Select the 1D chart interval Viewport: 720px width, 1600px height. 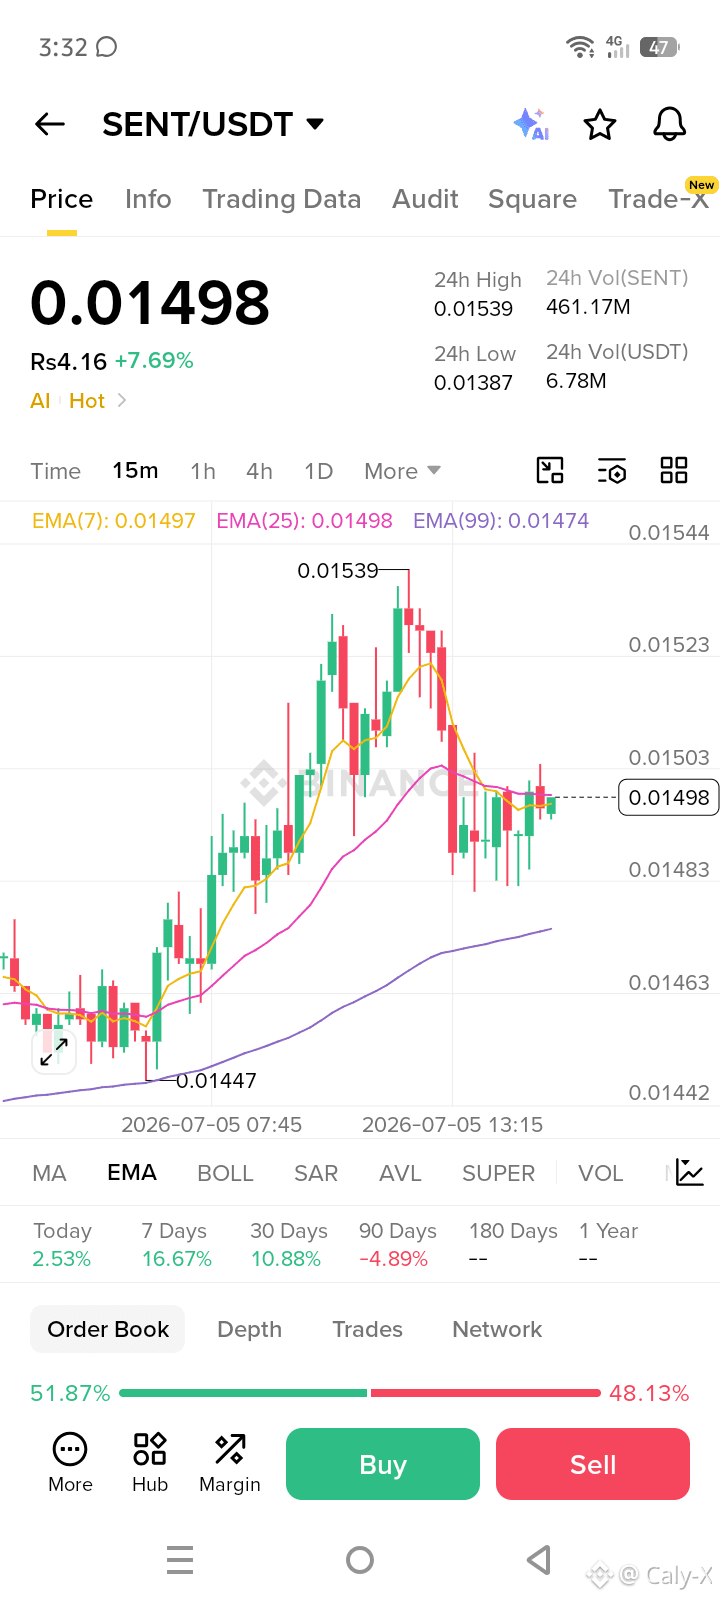coord(319,471)
